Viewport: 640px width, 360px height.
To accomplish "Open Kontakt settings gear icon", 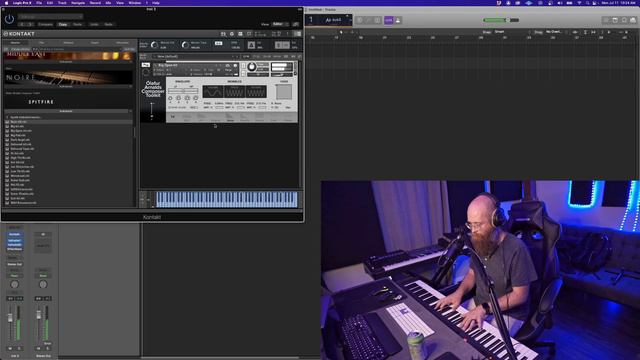I will coord(232,34).
